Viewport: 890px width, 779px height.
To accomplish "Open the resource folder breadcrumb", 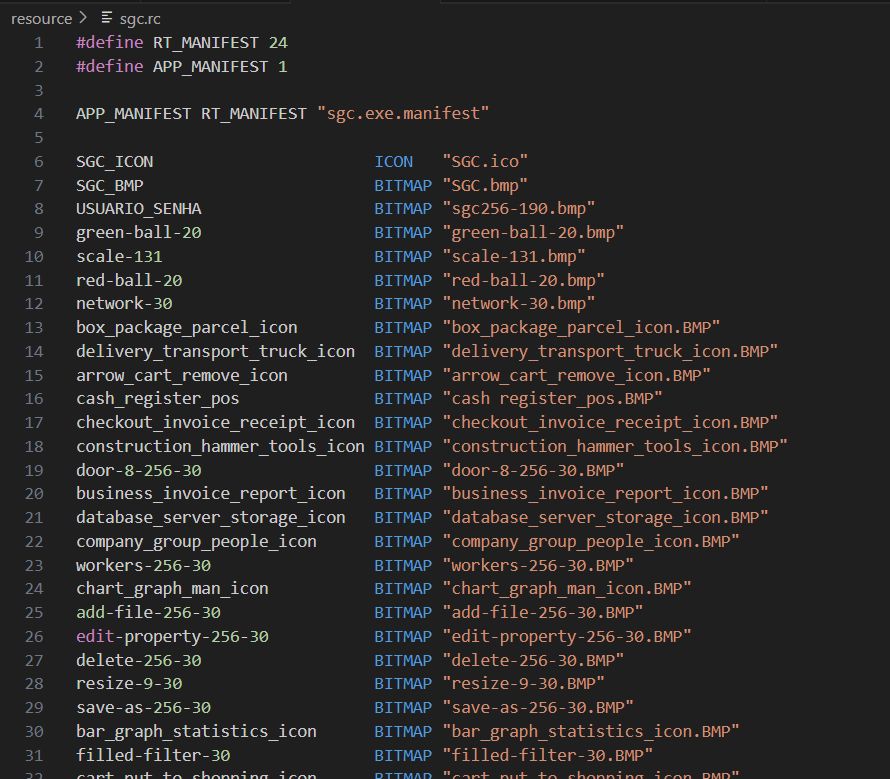I will tap(41, 18).
